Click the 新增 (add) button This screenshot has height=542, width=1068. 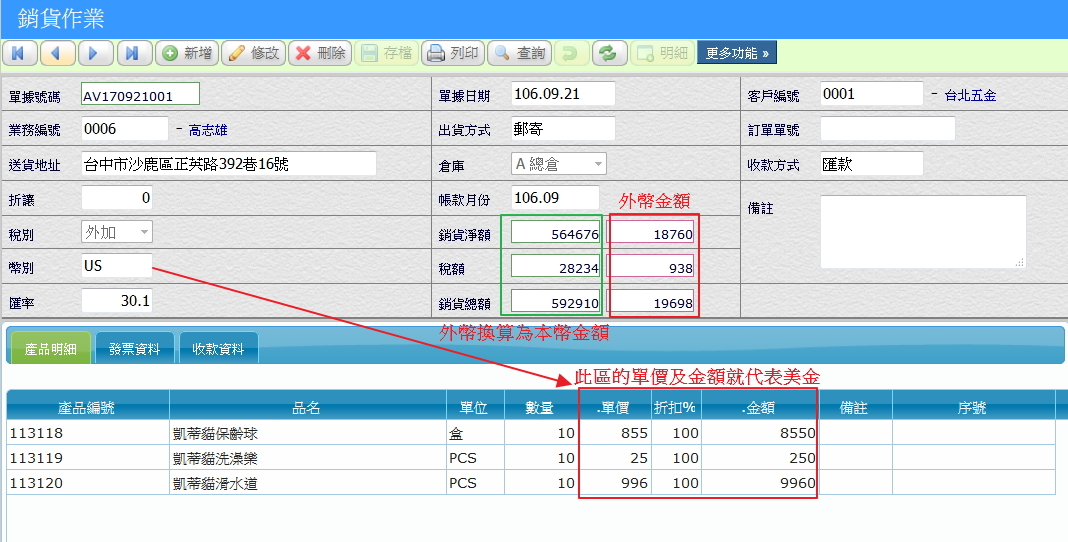187,53
